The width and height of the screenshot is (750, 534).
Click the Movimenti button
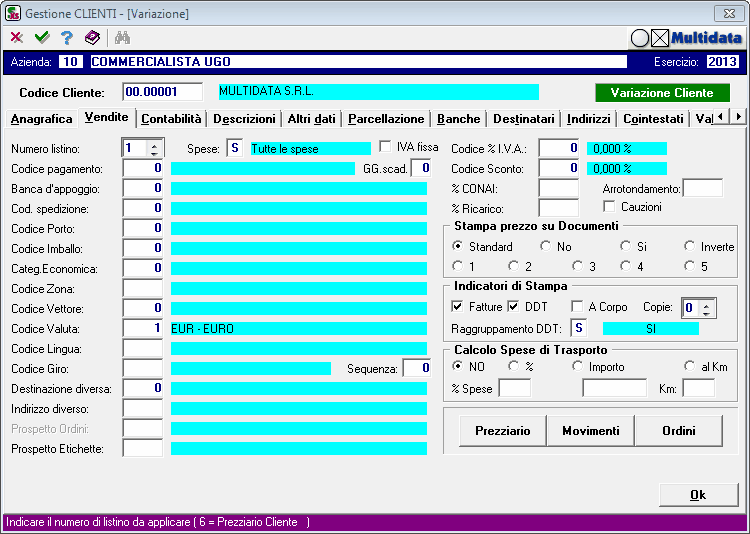tap(591, 431)
